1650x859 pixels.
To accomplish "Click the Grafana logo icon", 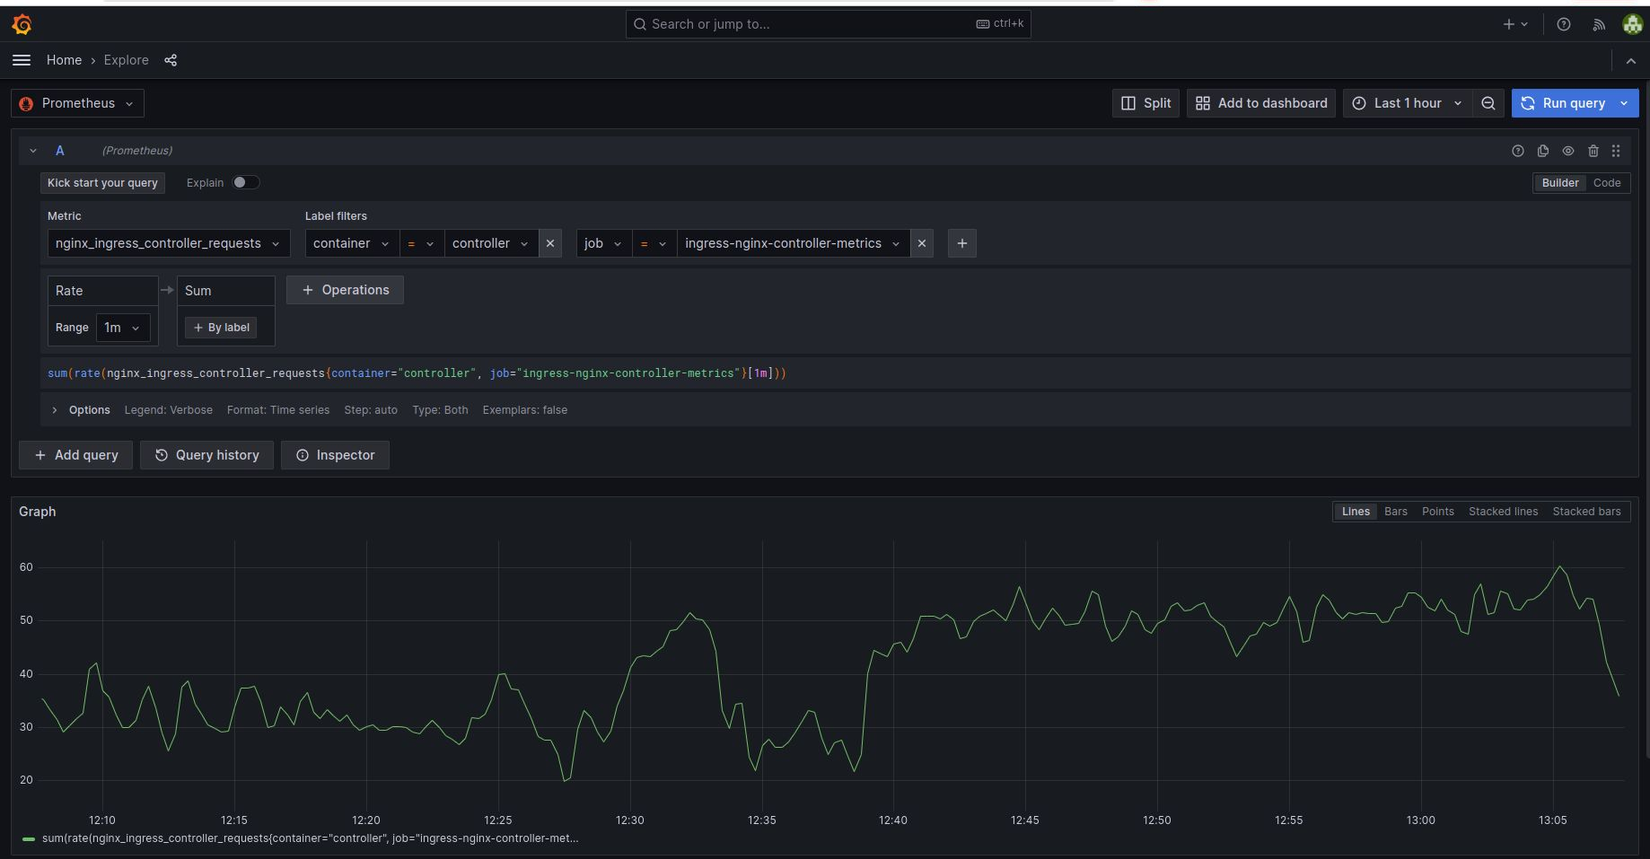I will 22,24.
